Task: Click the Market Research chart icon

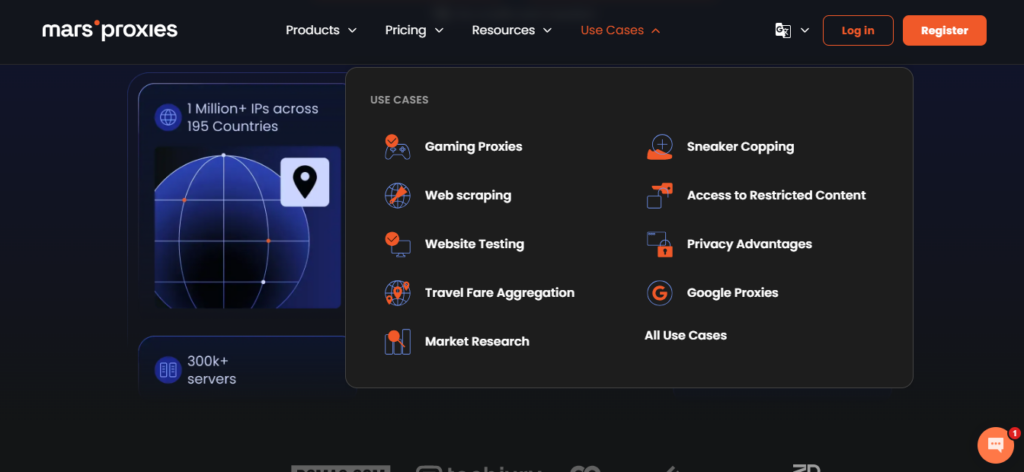Action: (397, 341)
